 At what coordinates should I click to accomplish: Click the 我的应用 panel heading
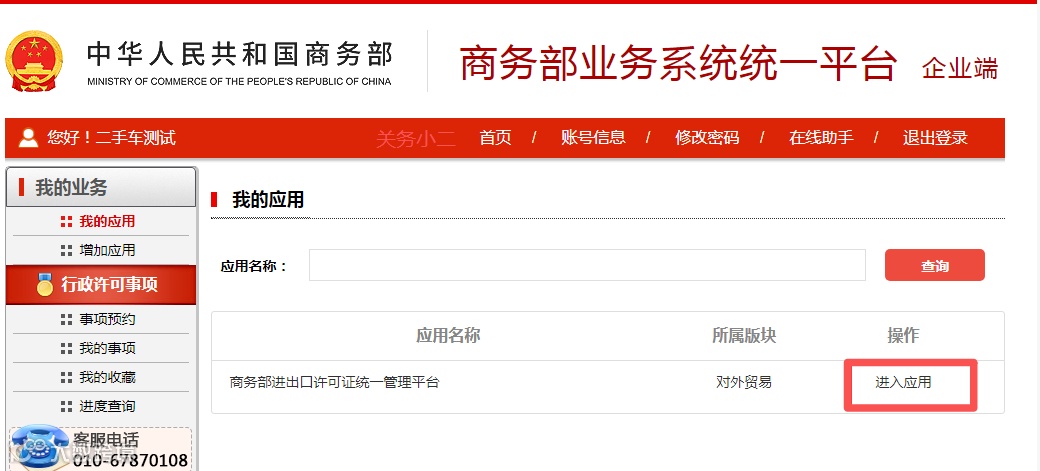coord(268,200)
